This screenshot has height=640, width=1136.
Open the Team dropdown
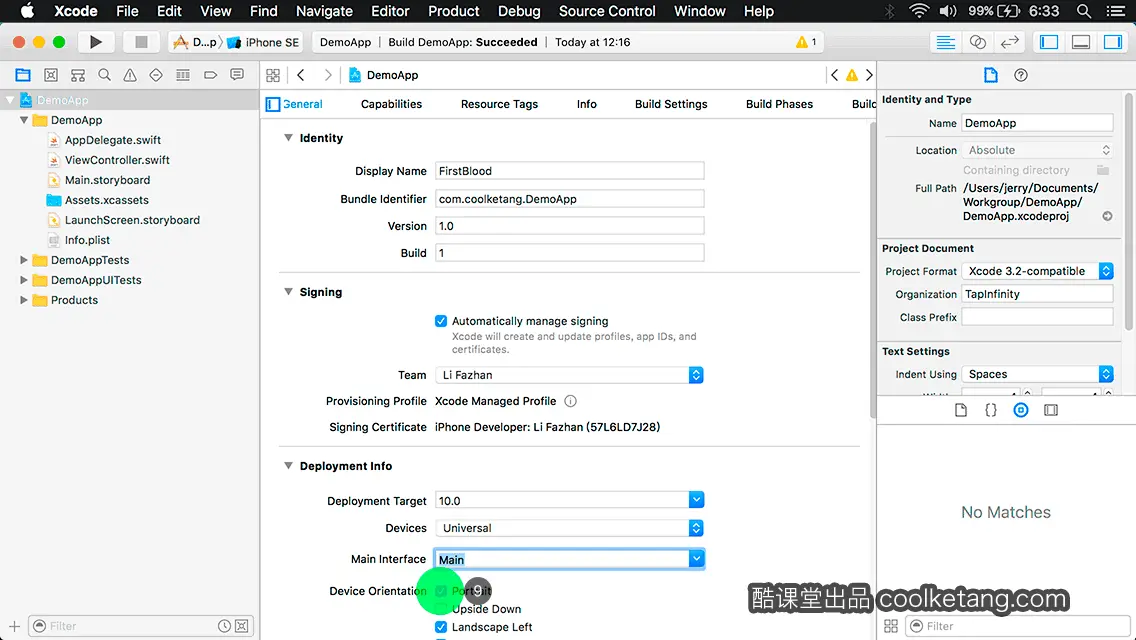point(569,375)
